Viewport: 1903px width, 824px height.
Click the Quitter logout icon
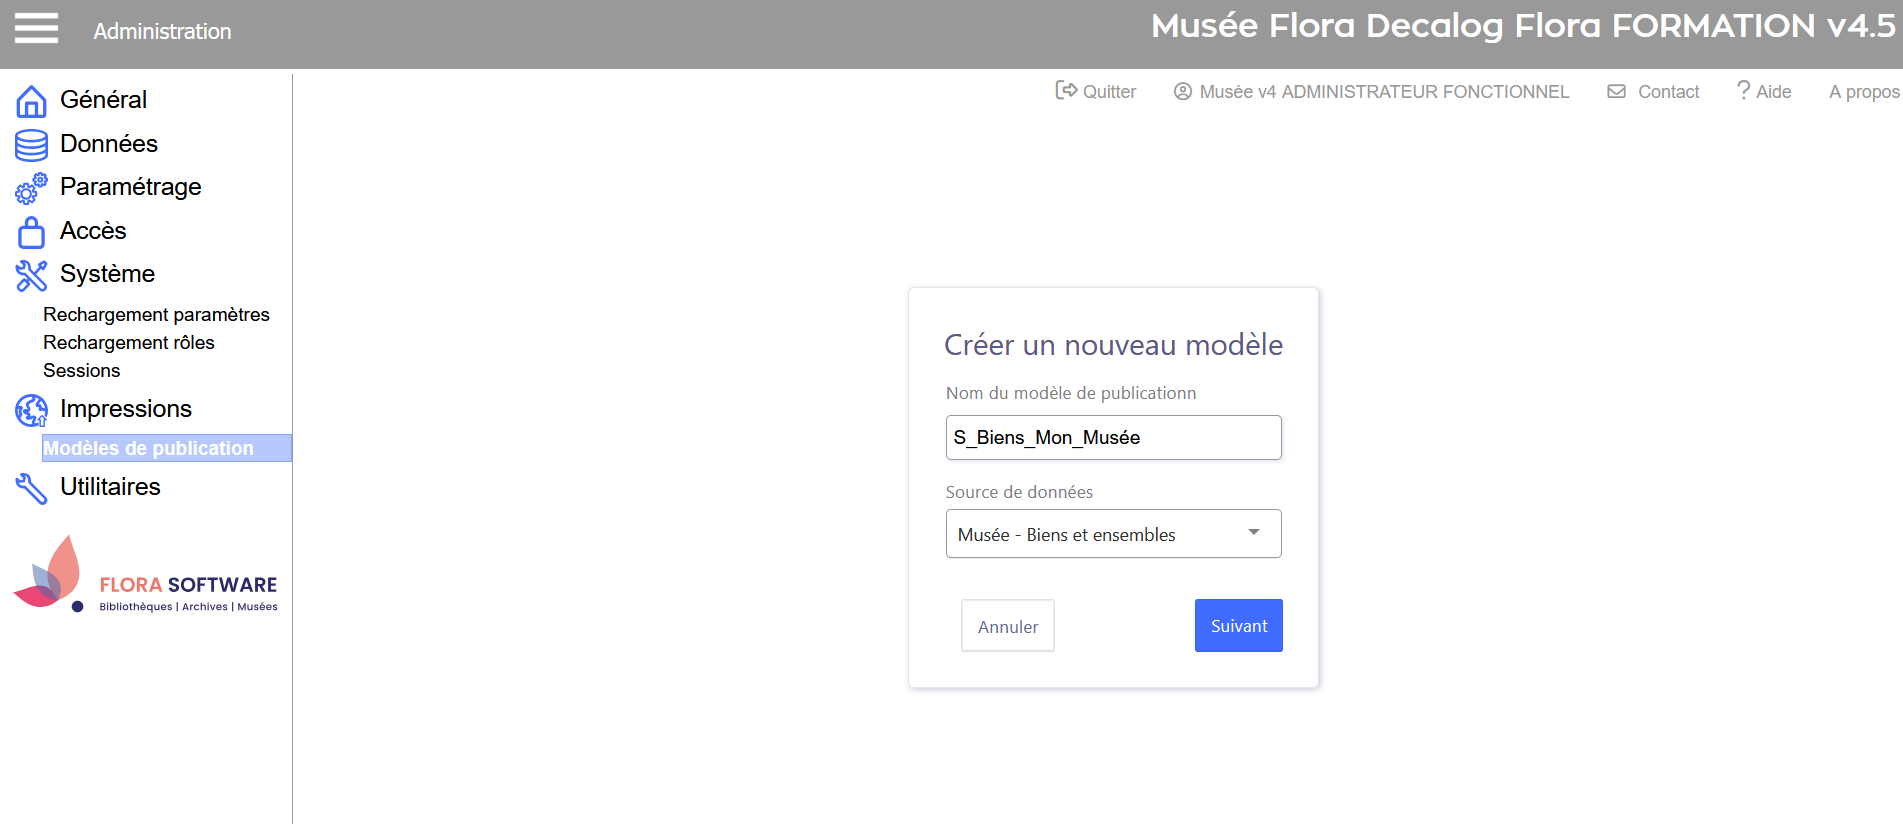tap(1066, 91)
